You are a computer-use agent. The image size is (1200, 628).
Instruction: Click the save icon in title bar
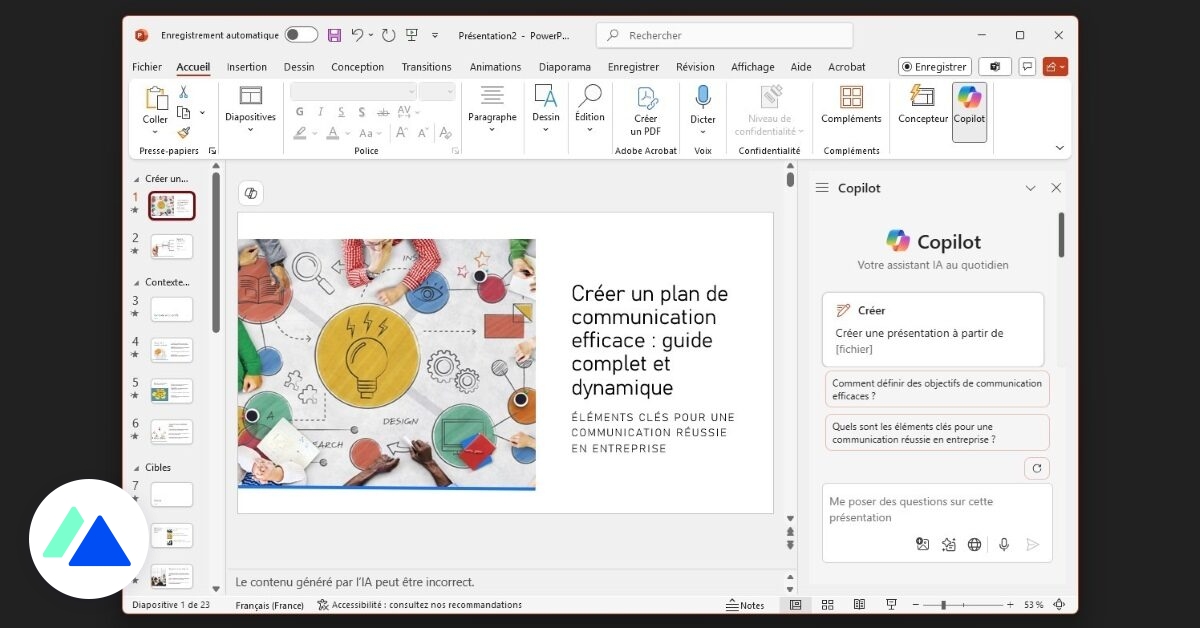334,35
